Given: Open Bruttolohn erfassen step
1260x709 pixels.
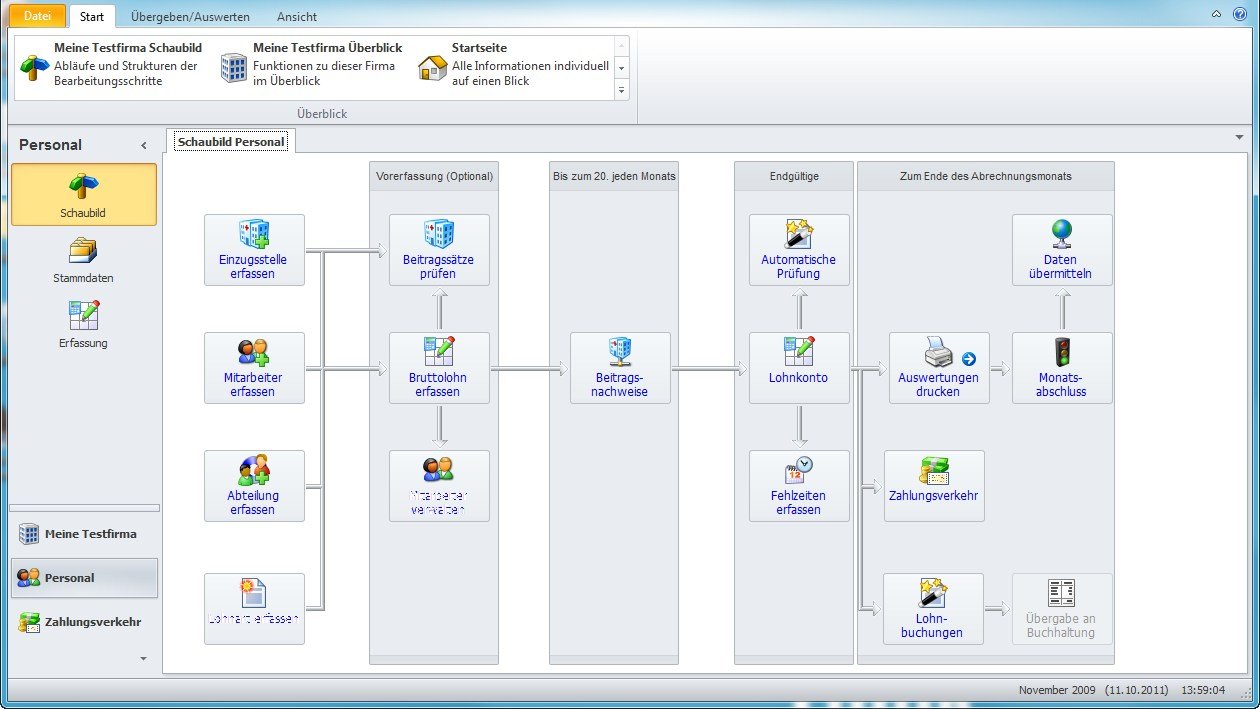Looking at the screenshot, I should click(439, 353).
